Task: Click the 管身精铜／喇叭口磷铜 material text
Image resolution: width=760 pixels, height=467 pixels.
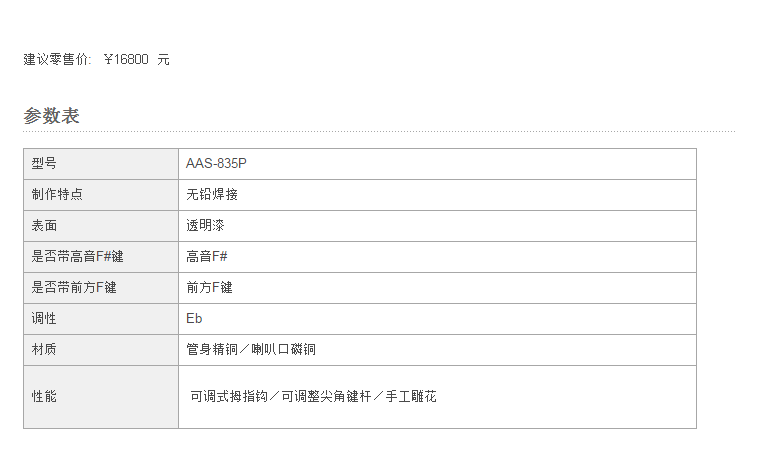Action: coord(251,349)
